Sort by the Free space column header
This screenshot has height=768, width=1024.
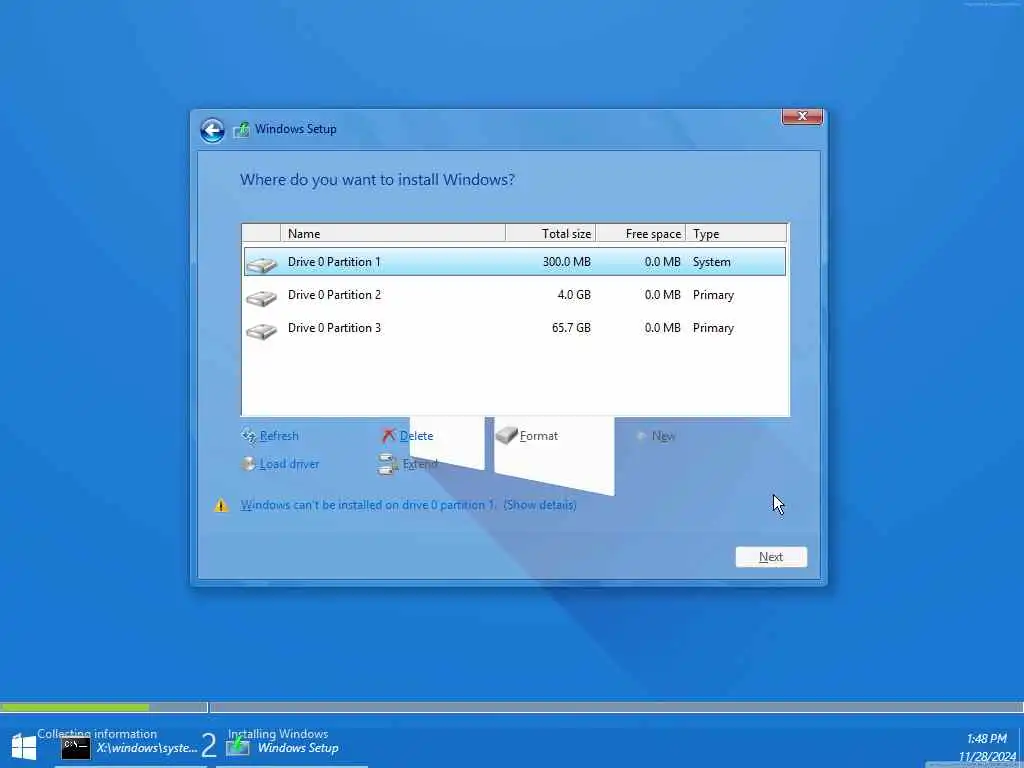tap(641, 233)
